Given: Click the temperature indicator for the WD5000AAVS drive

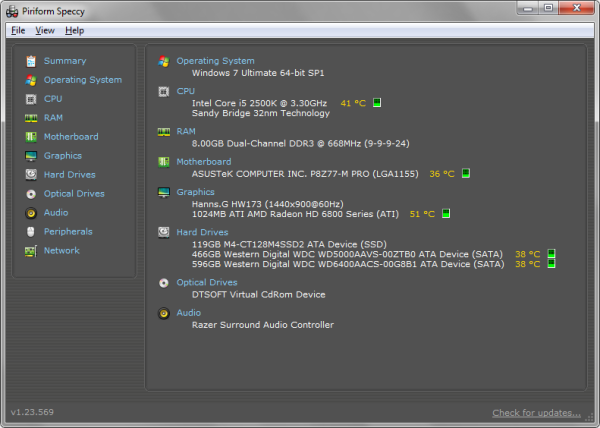Looking at the screenshot, I should [x=551, y=254].
